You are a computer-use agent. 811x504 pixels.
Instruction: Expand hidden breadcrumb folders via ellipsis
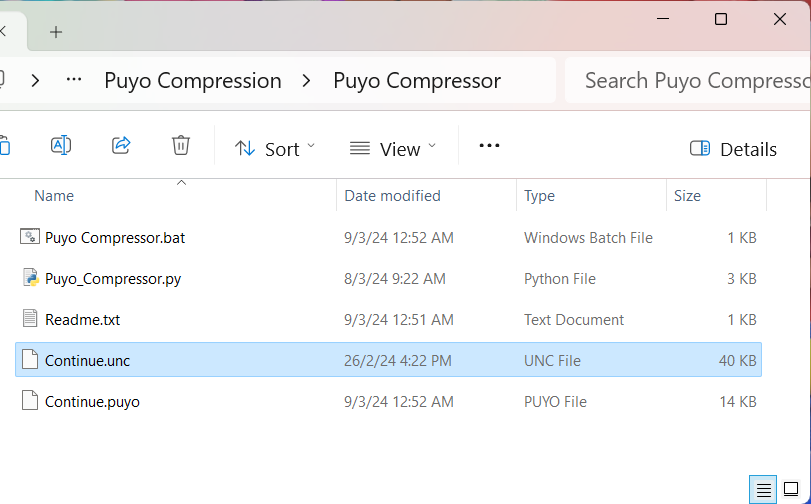pos(74,80)
